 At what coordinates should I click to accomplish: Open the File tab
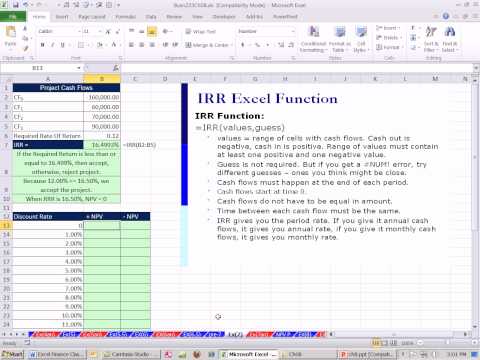tap(13, 16)
